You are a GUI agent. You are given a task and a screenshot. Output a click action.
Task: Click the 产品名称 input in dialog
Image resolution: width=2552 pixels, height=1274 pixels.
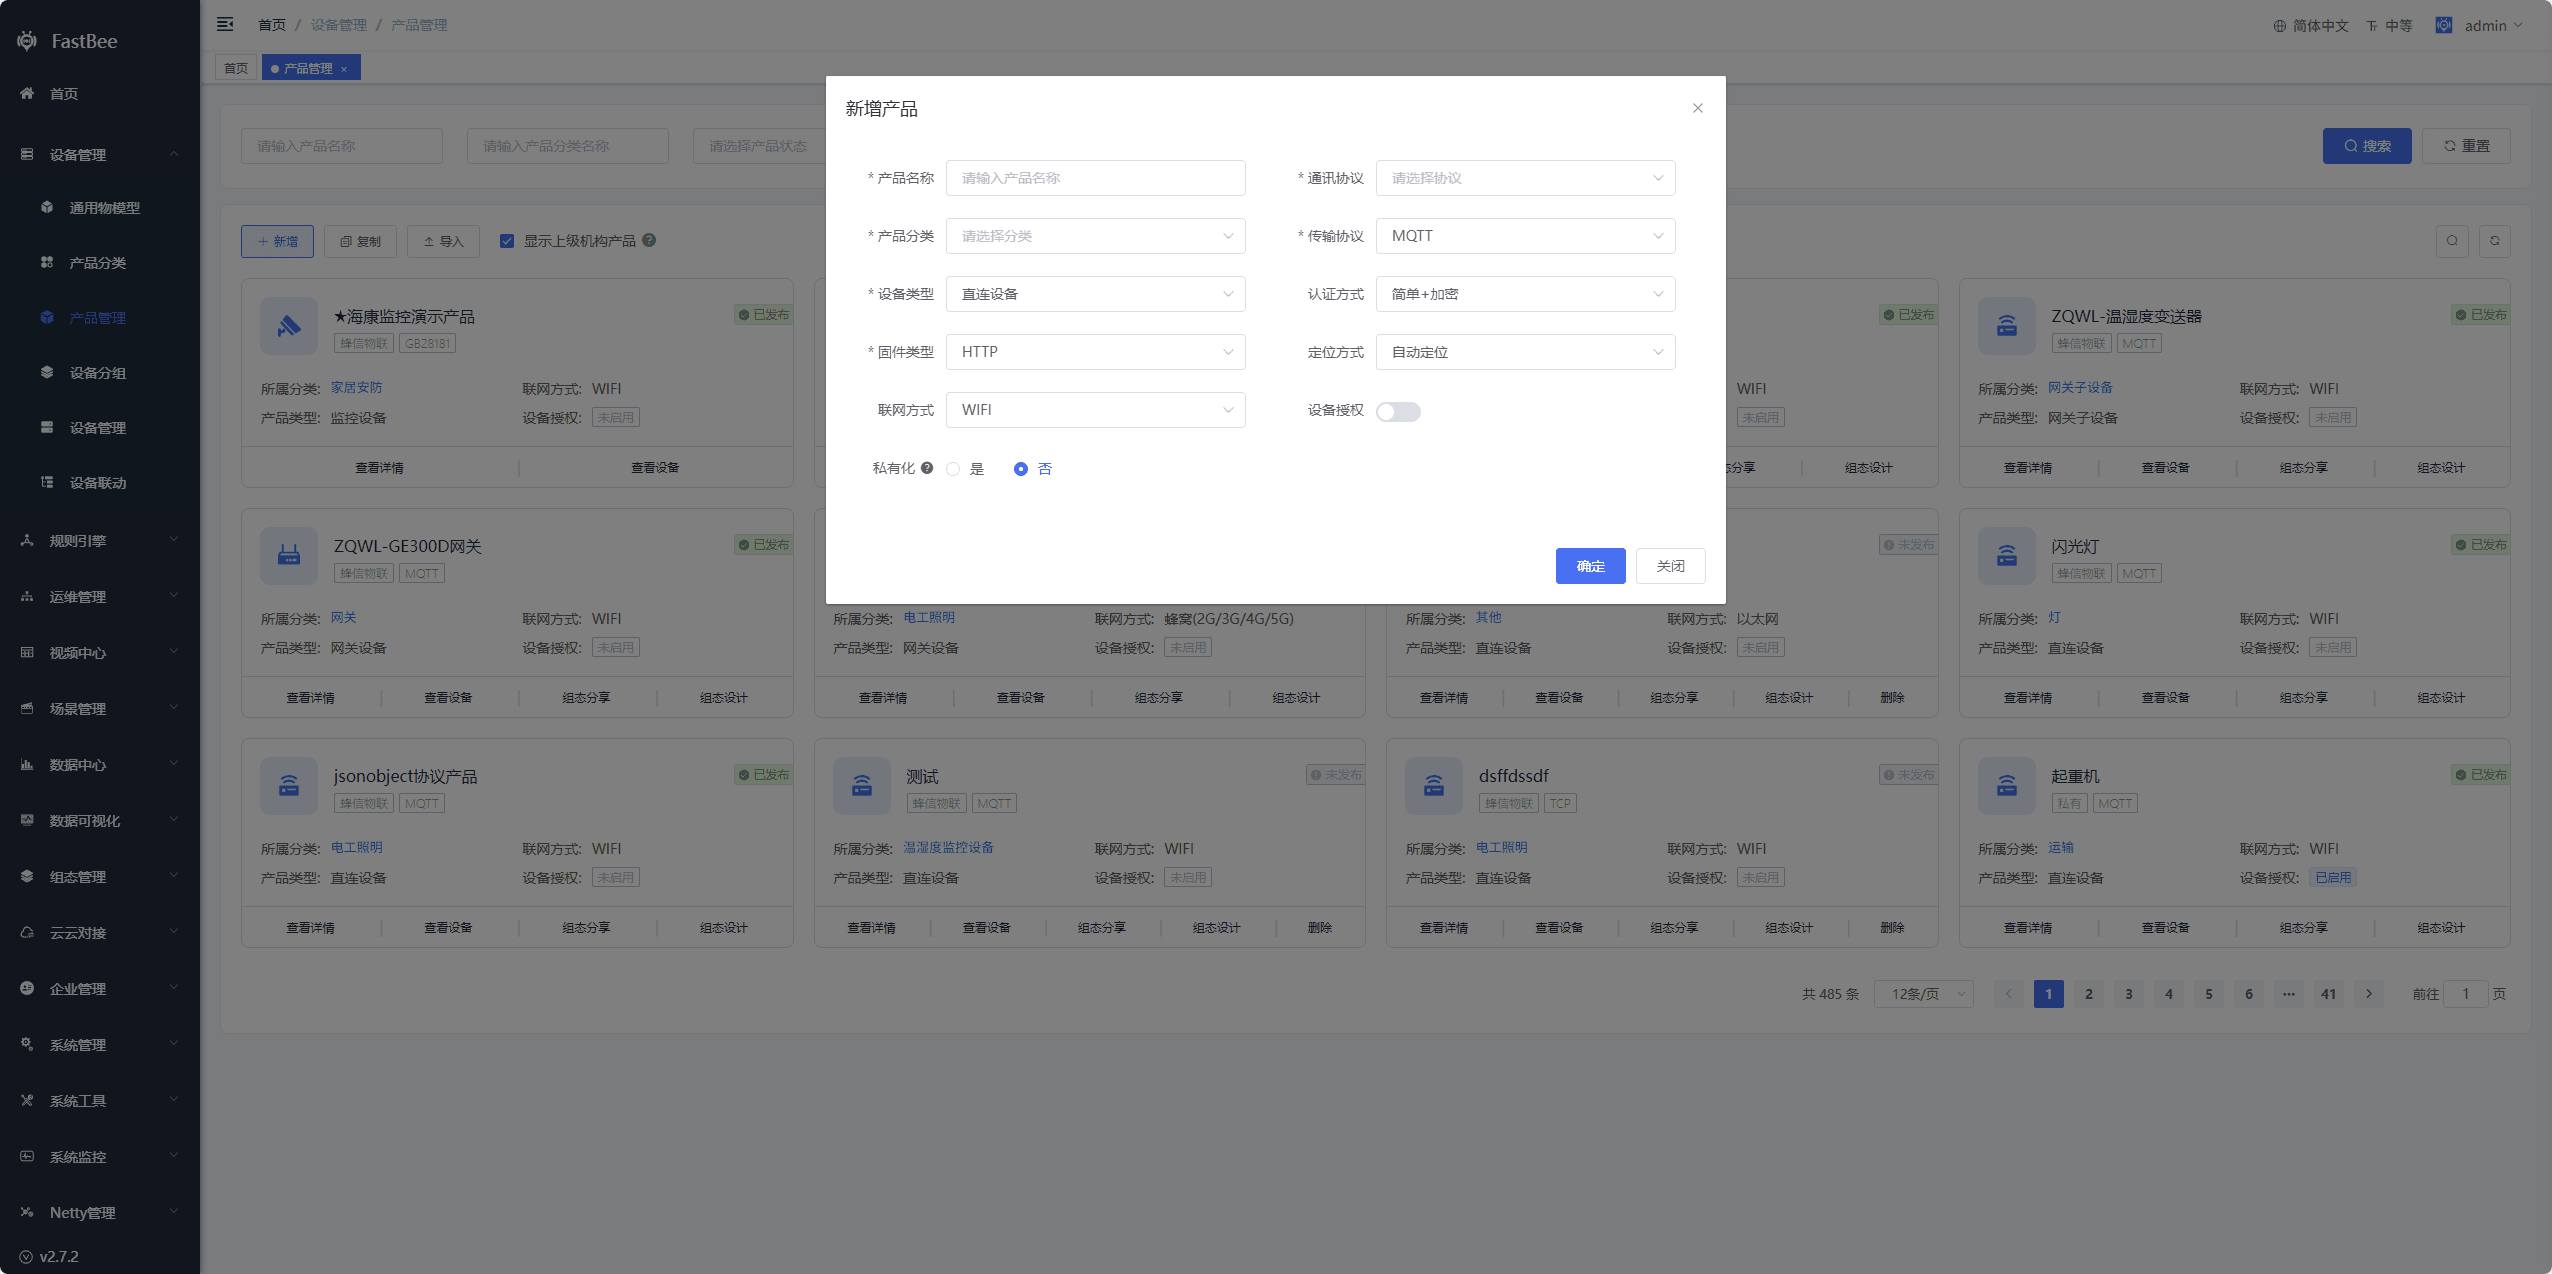(1095, 178)
